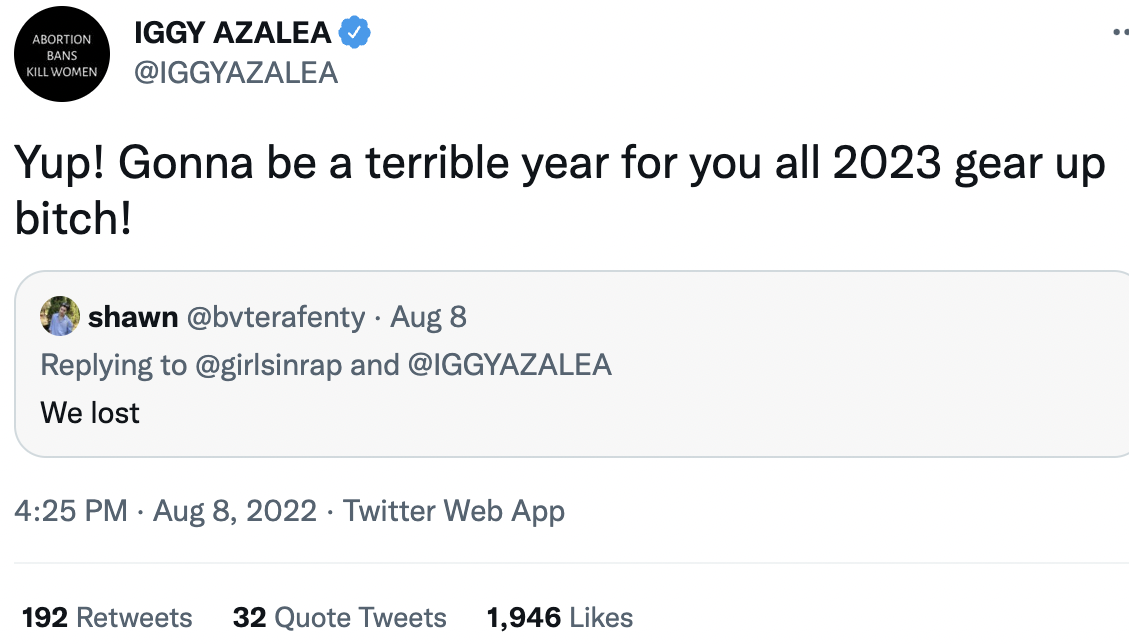Click the Twitter Web App source link
The image size is (1129, 644).
[x=454, y=511]
